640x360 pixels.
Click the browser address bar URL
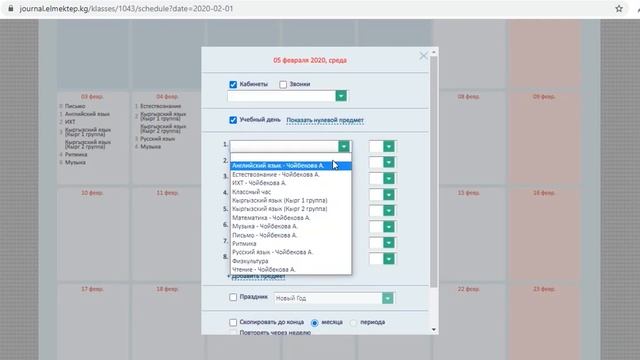click(x=126, y=9)
